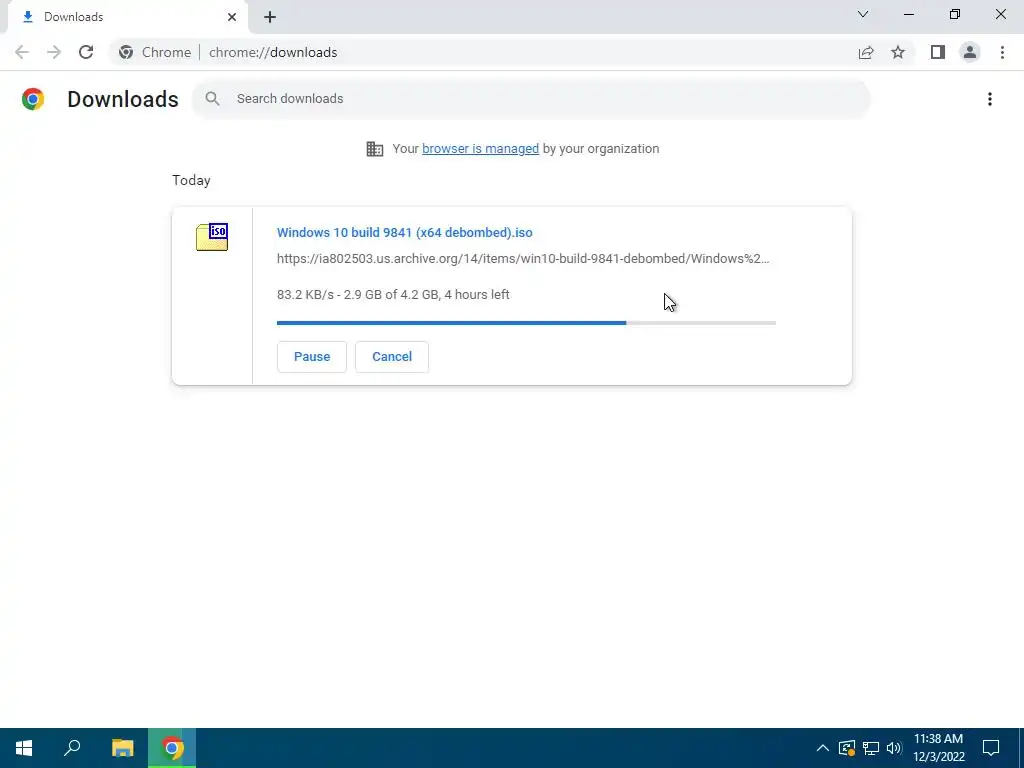Click the search magnifier icon in downloads

click(212, 99)
